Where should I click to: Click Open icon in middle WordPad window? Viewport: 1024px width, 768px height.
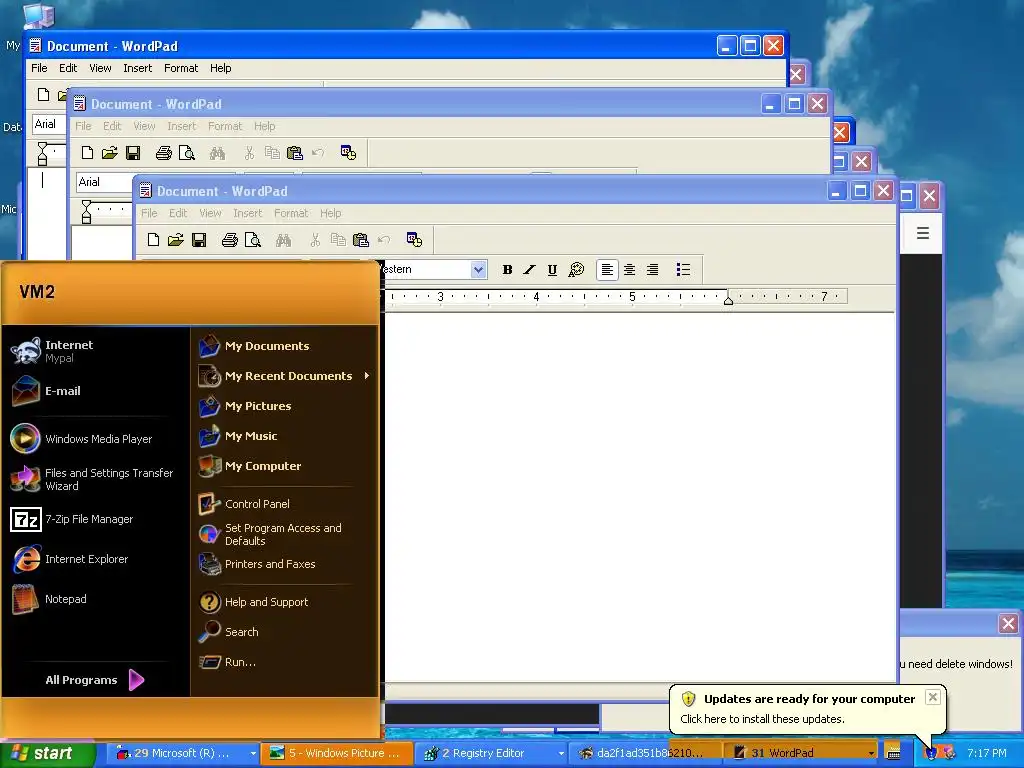click(110, 153)
